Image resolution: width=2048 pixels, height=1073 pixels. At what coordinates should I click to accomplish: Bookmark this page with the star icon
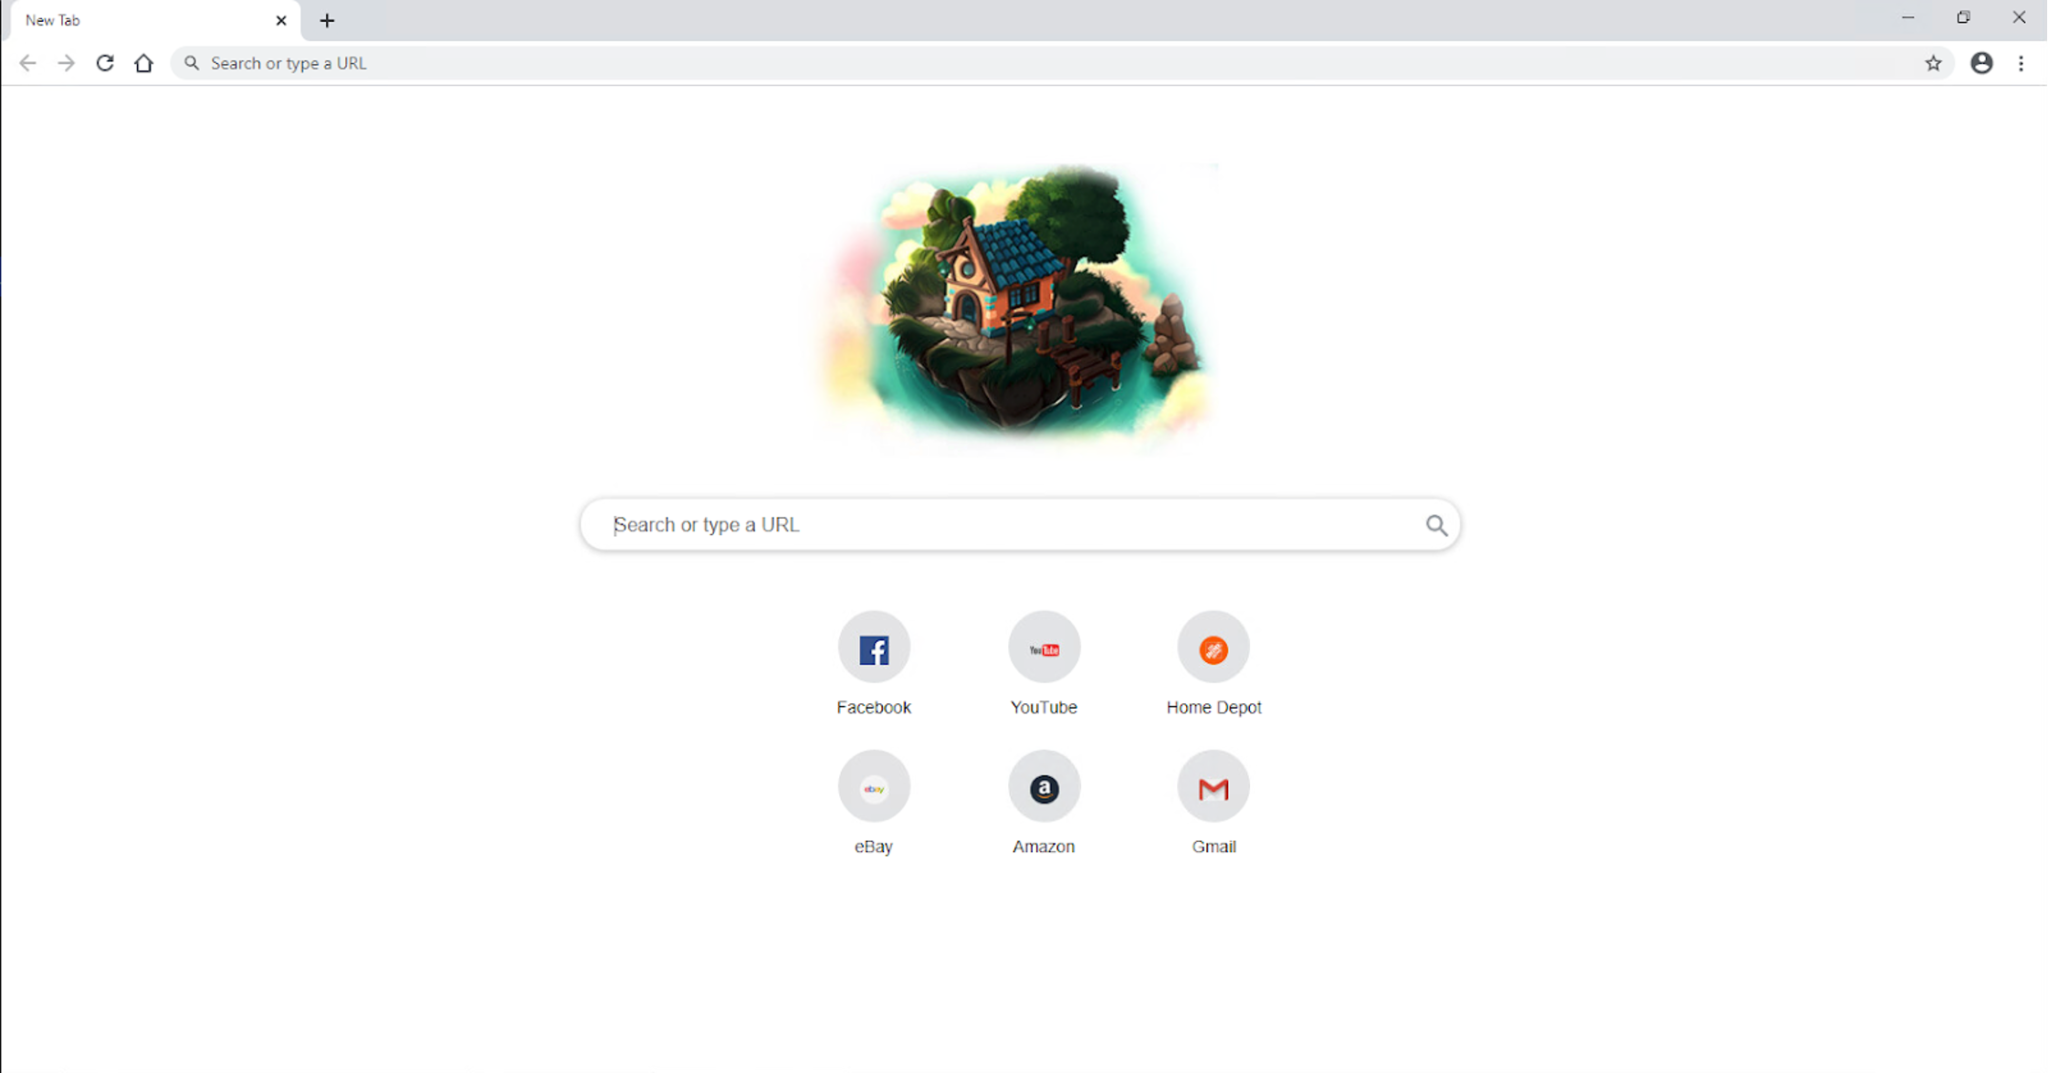click(1933, 63)
